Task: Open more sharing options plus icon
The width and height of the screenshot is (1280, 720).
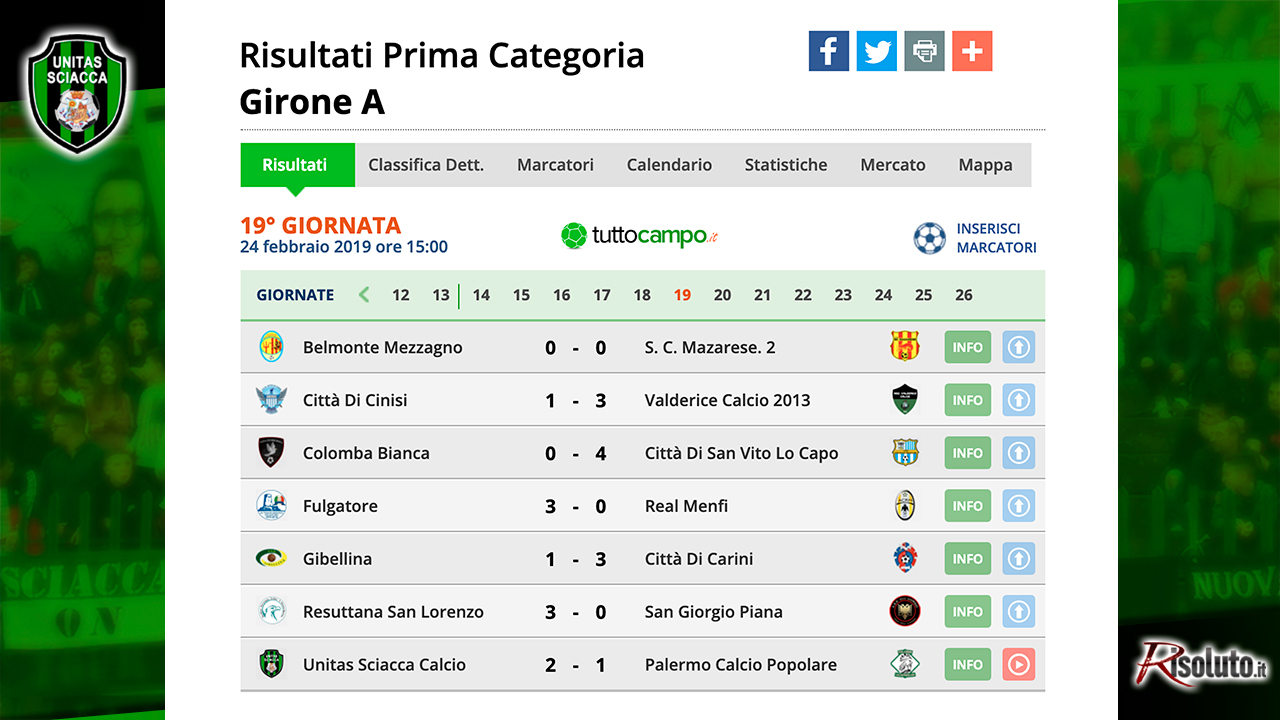Action: coord(972,51)
